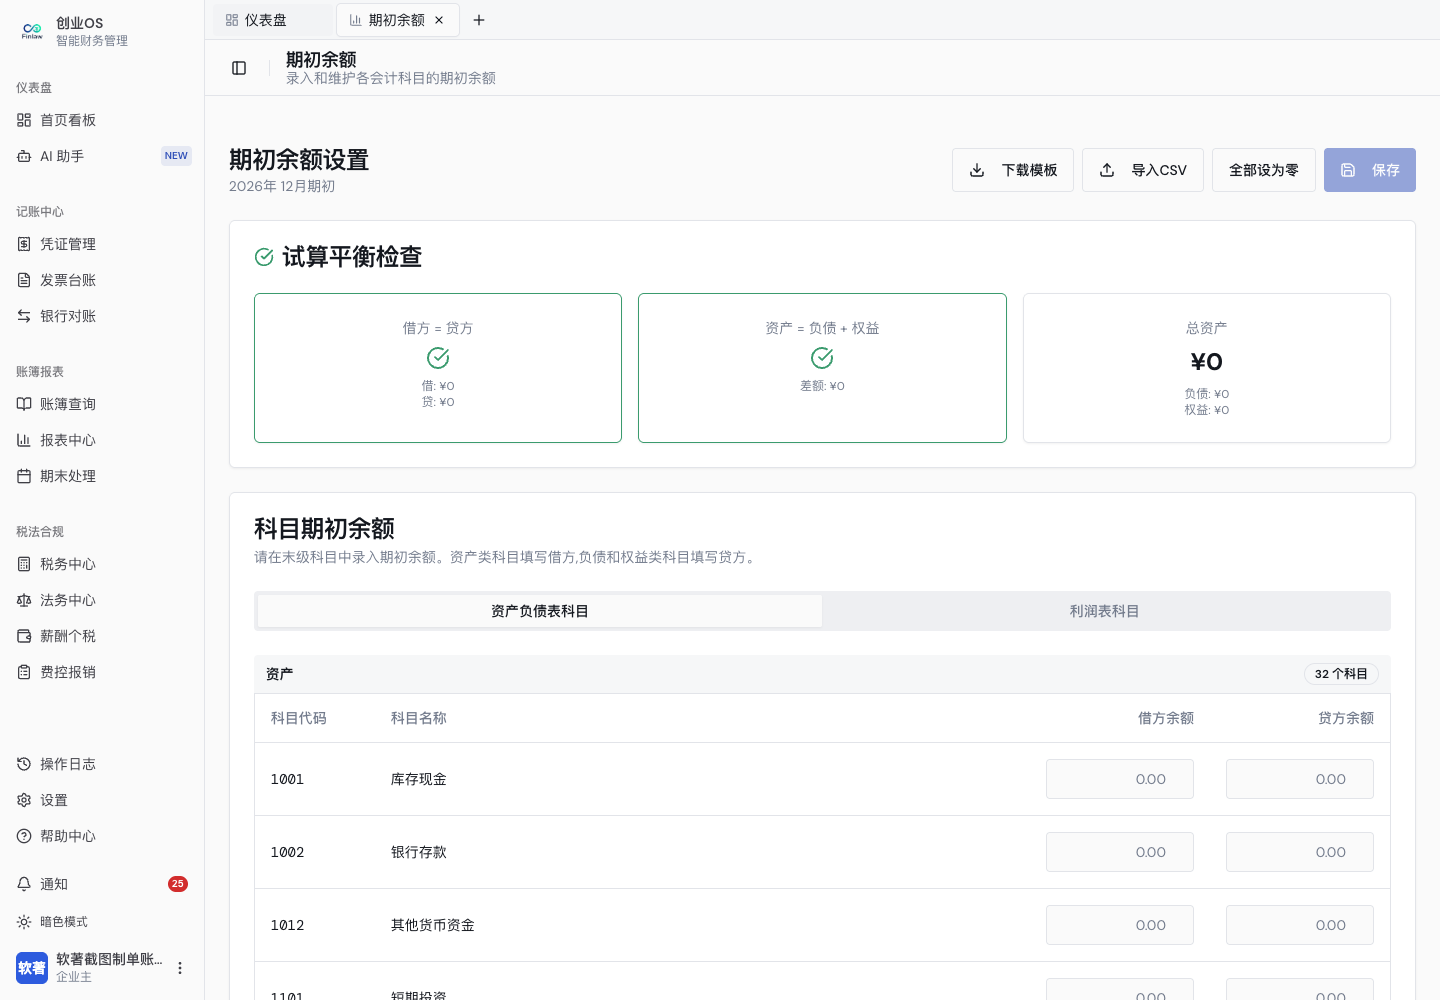Screen dimensions: 1440x1000
Task: Open the user account more-options menu
Action: coord(180,968)
